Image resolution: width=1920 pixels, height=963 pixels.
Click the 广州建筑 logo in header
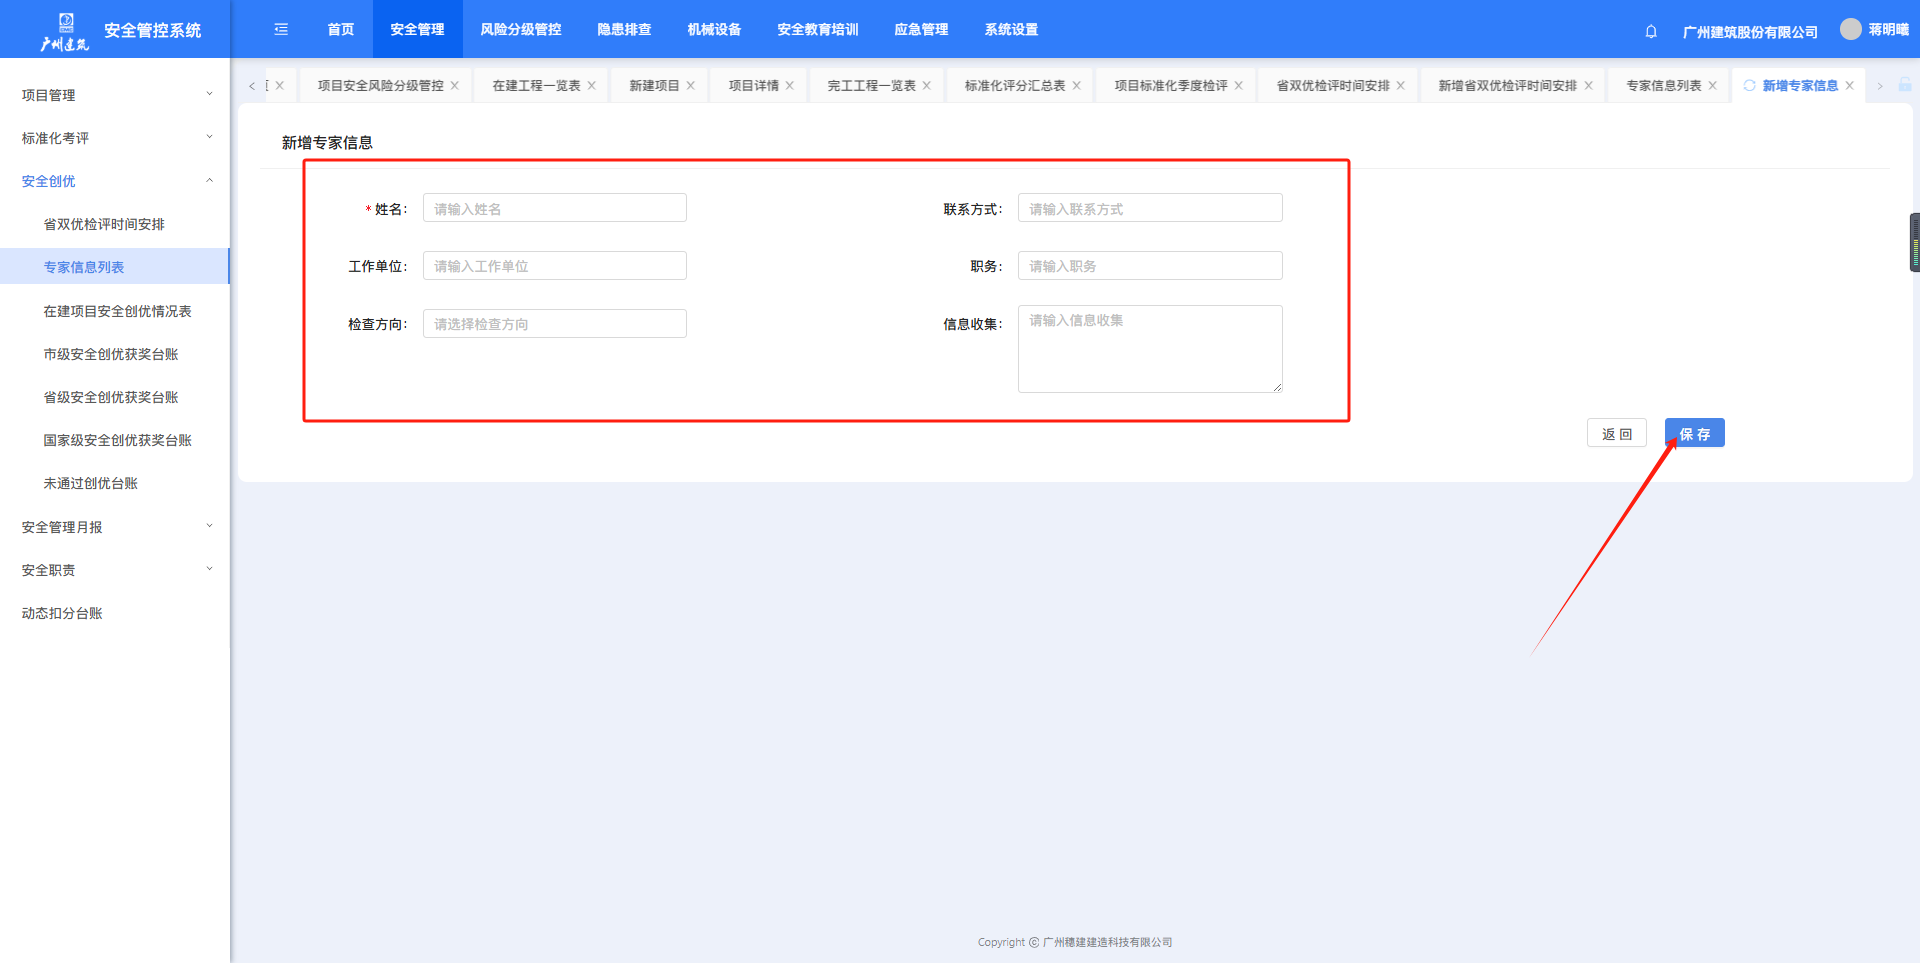pyautogui.click(x=65, y=31)
